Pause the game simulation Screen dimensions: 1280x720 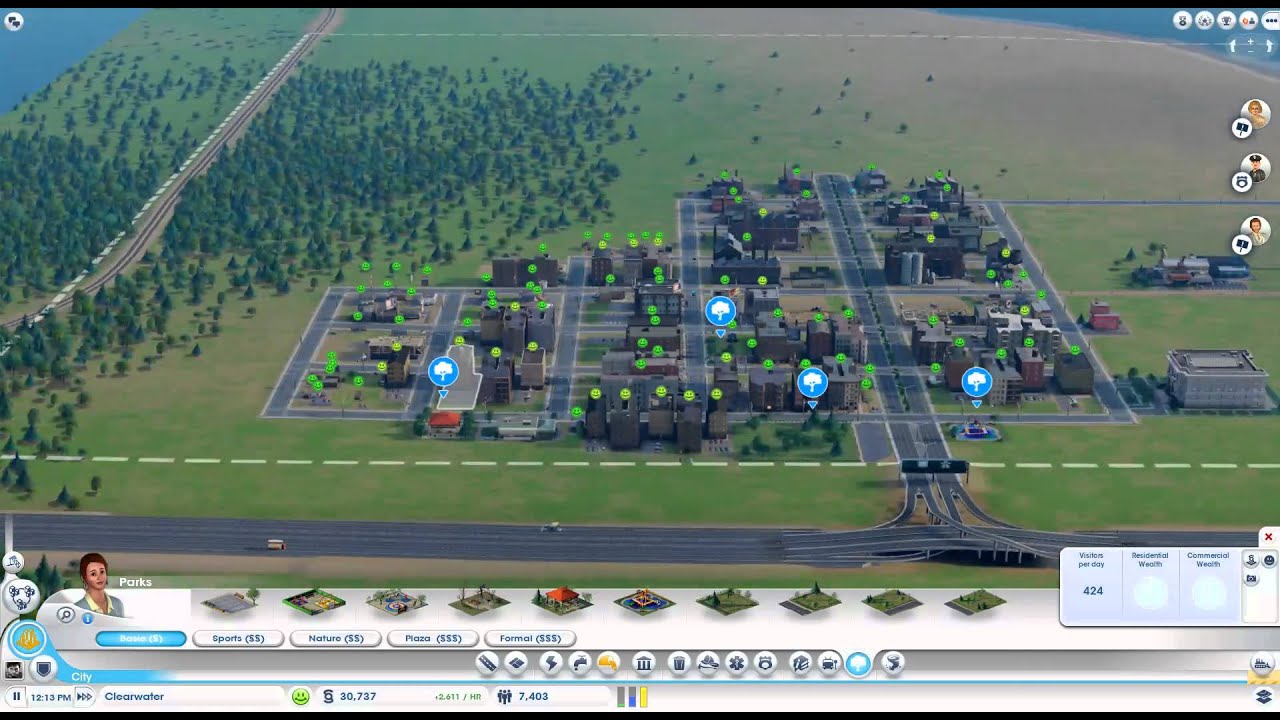[x=17, y=696]
